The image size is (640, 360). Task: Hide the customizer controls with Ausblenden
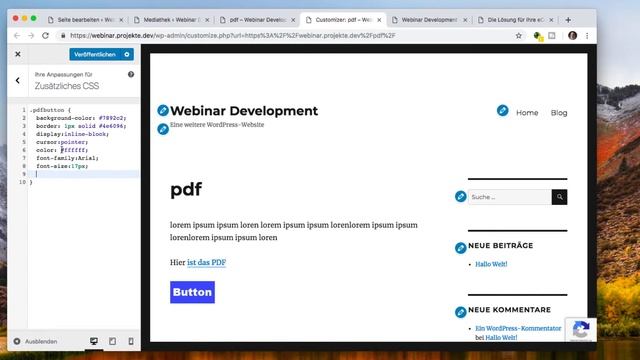pyautogui.click(x=36, y=341)
